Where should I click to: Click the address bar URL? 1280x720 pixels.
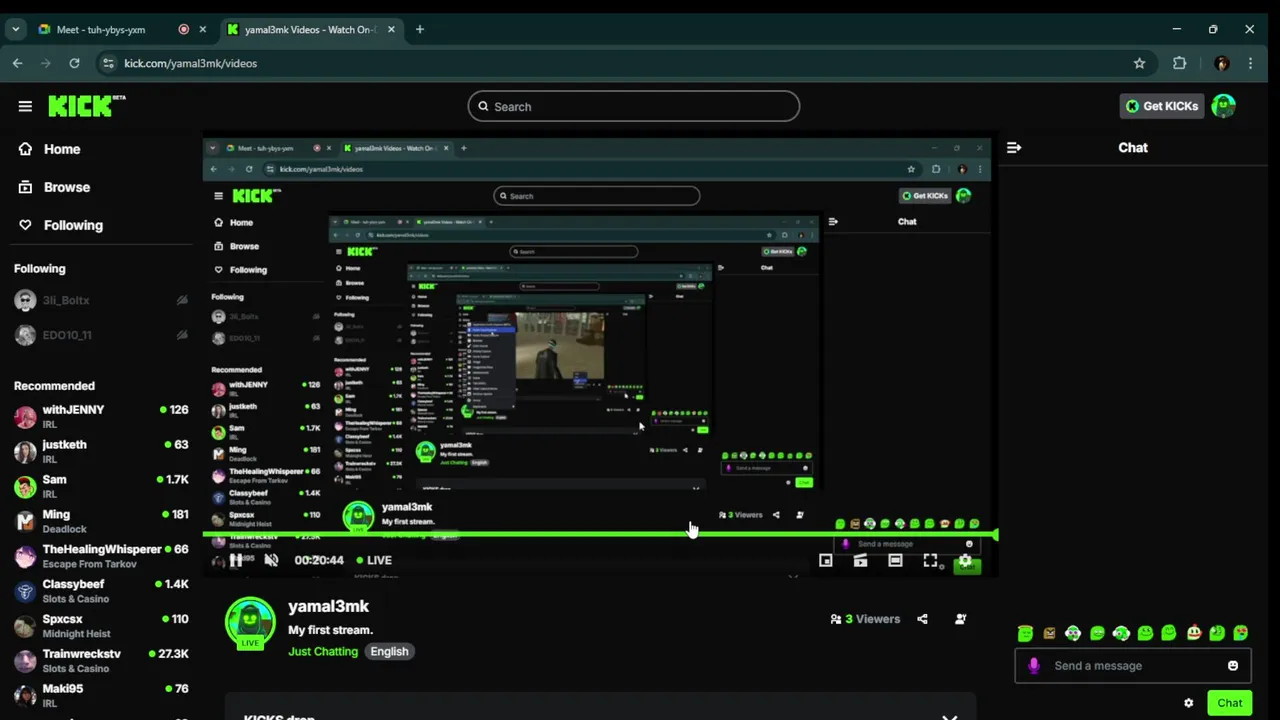click(x=190, y=63)
